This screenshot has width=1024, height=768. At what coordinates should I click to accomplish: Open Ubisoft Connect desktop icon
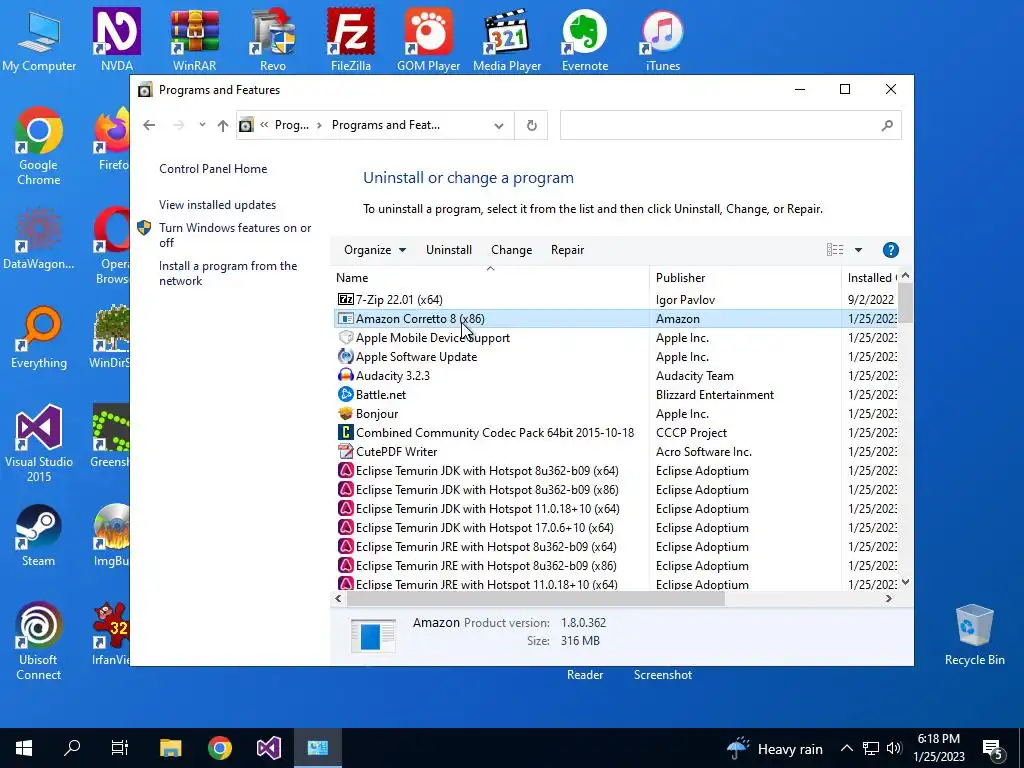(39, 641)
